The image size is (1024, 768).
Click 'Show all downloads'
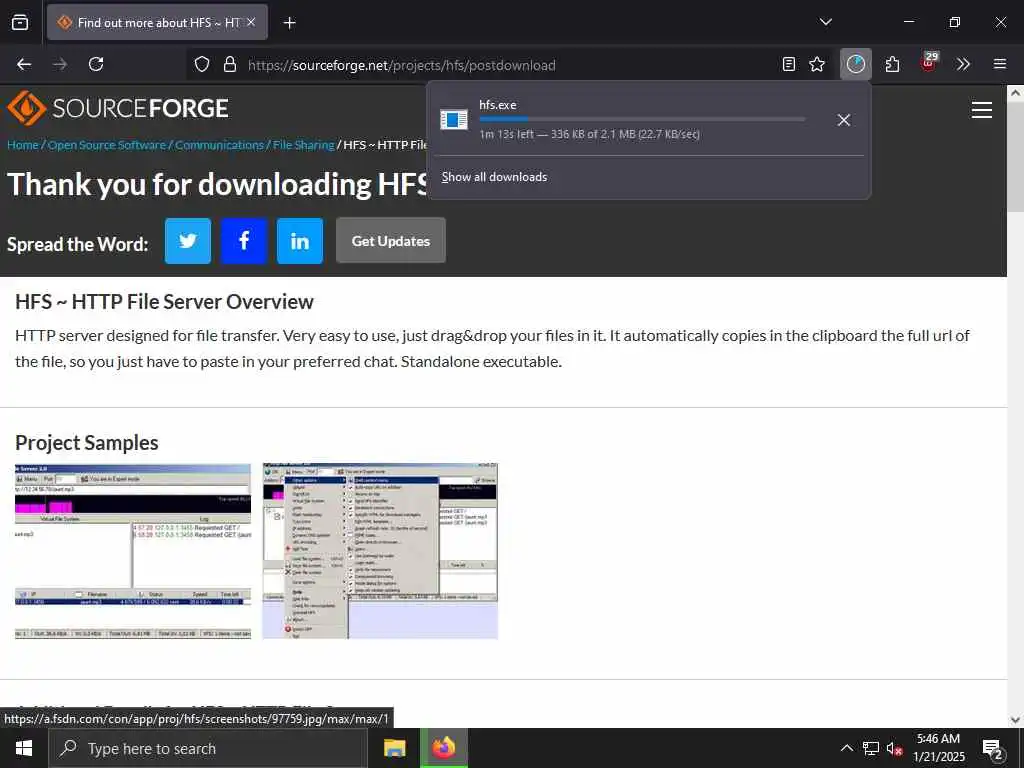494,177
